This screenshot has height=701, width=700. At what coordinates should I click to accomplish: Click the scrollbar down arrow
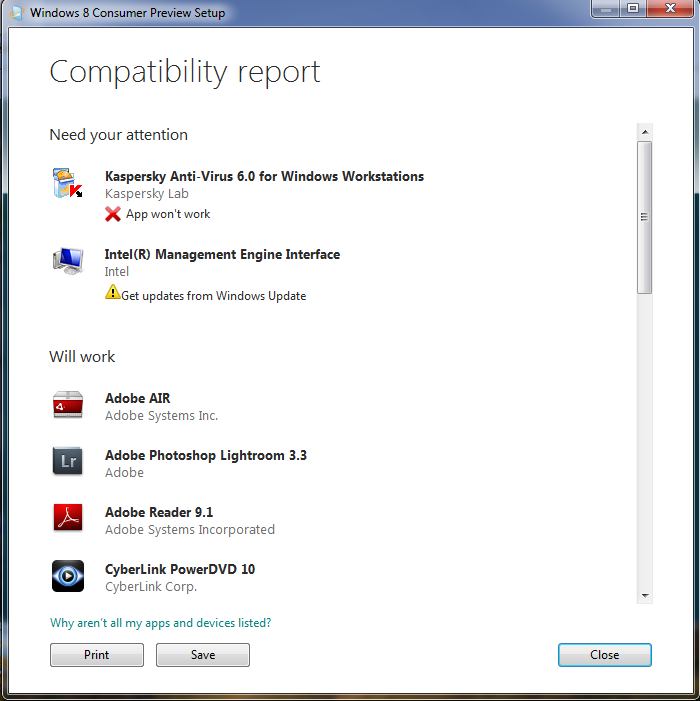[x=645, y=595]
